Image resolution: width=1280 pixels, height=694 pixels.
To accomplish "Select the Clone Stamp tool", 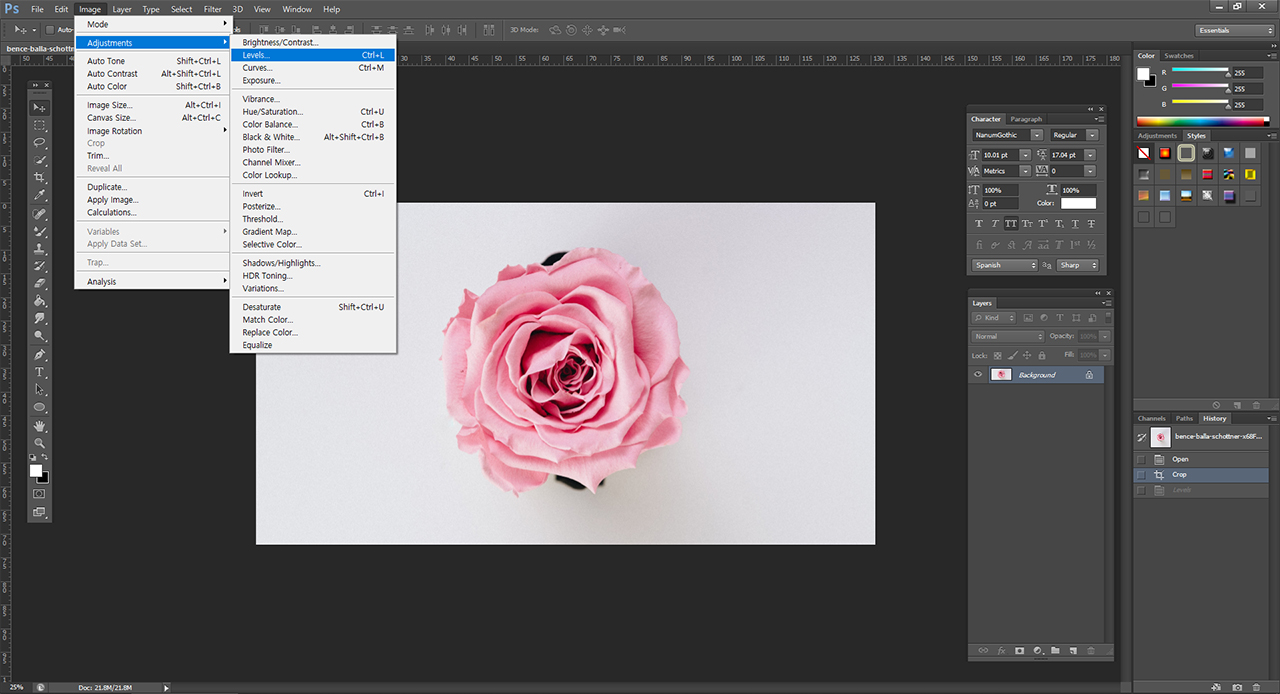I will pos(40,248).
